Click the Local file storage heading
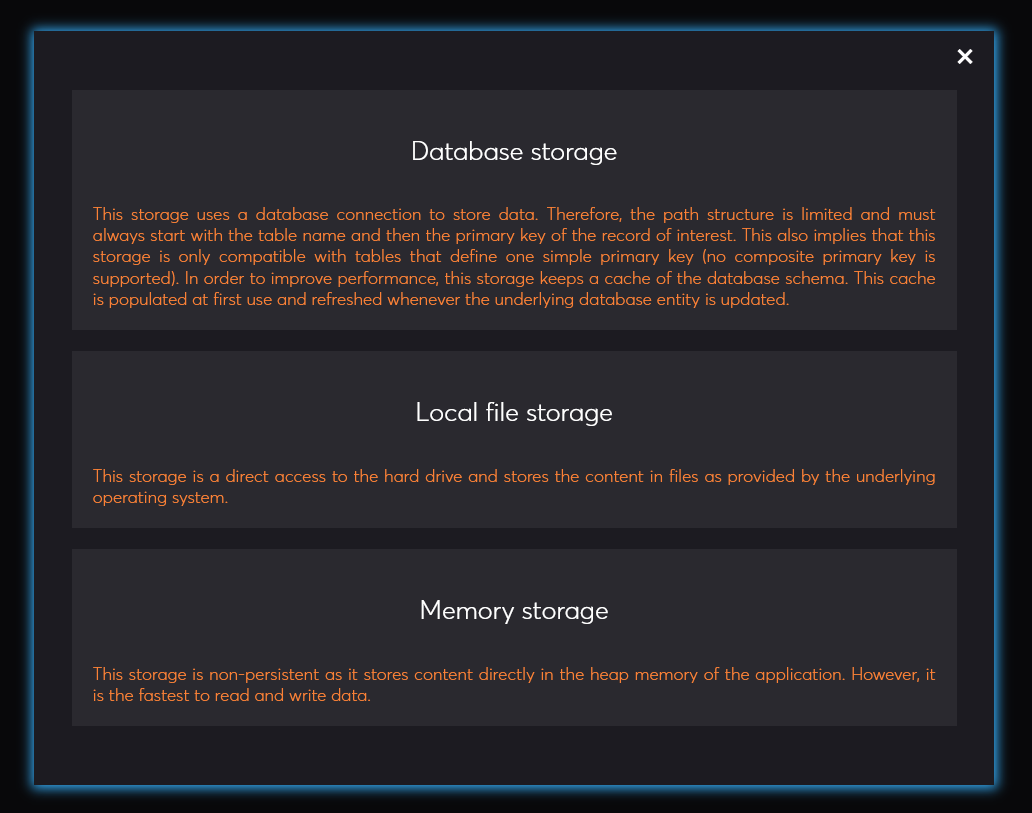Image resolution: width=1032 pixels, height=813 pixels. point(514,412)
